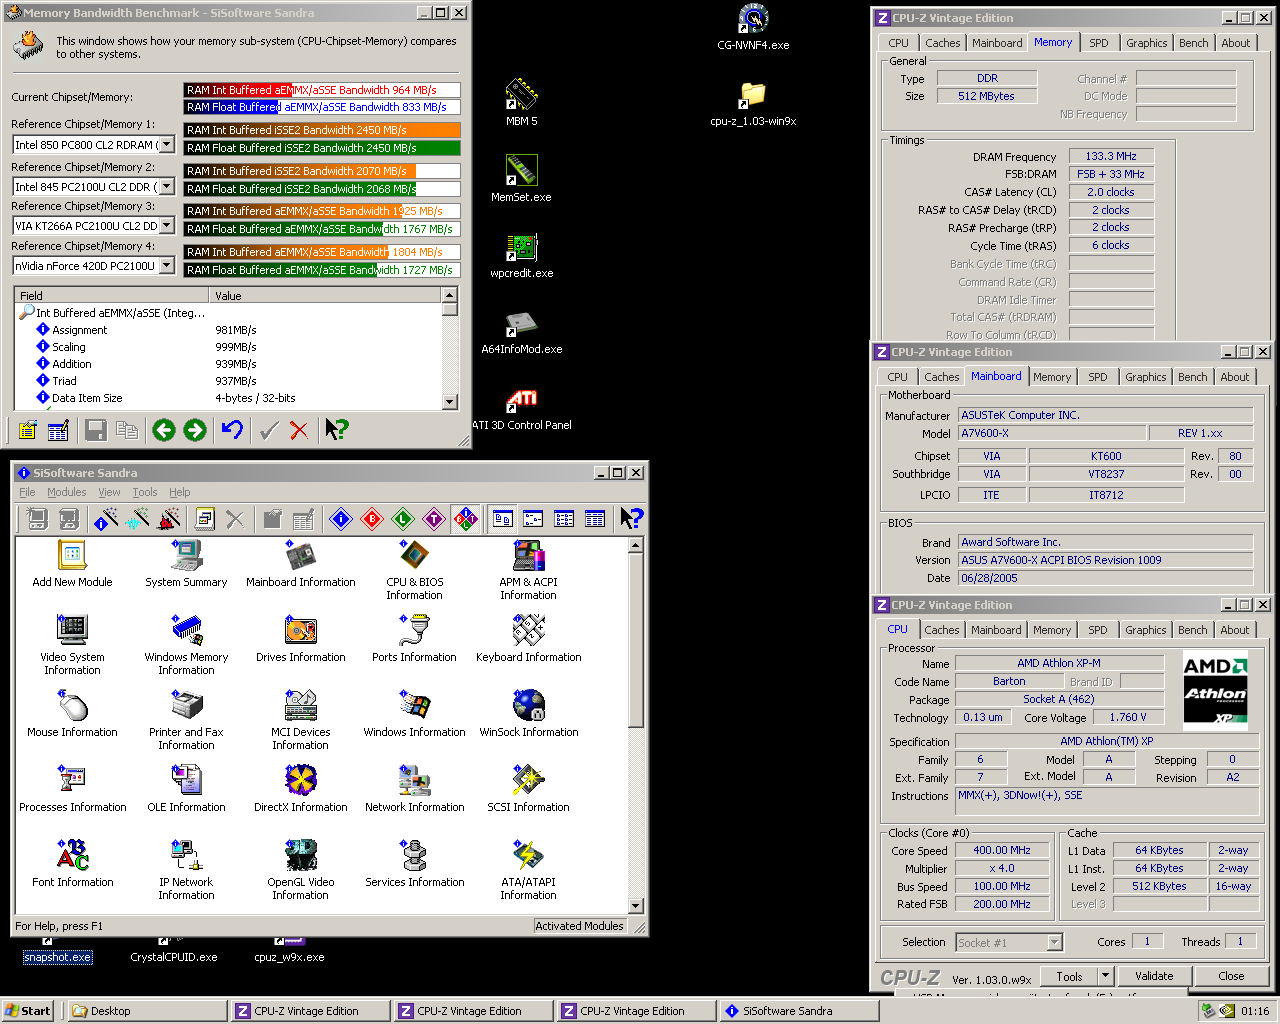This screenshot has width=1280, height=1024.
Task: Click the green Back arrow in the benchmark toolbar
Action: (x=164, y=430)
